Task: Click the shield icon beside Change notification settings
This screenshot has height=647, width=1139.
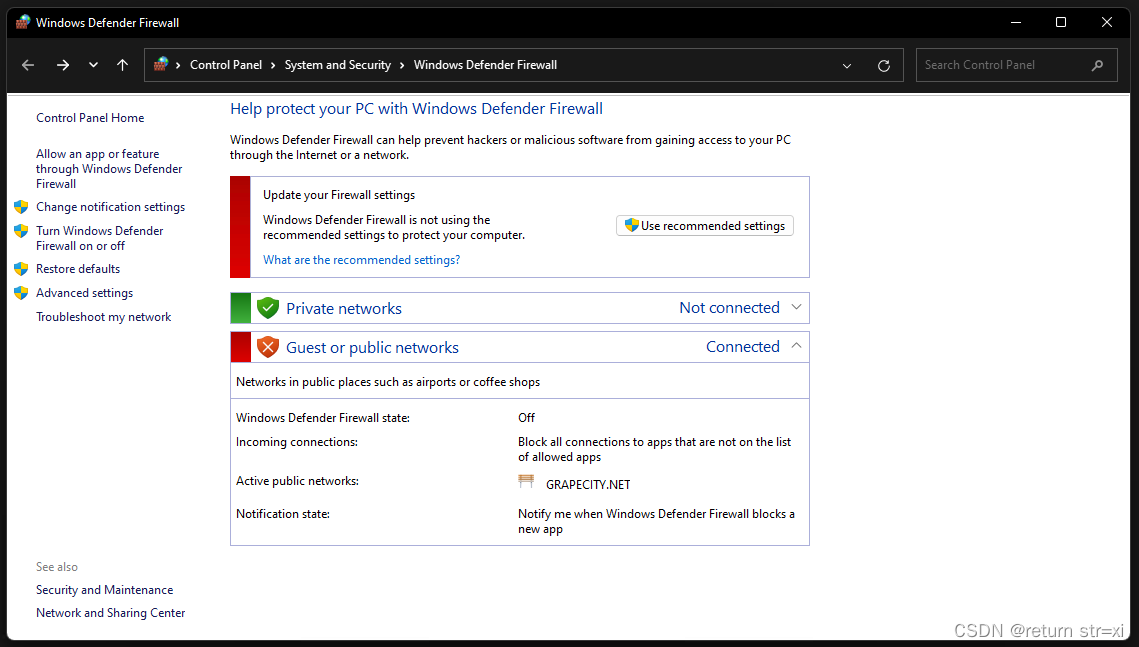Action: [22, 207]
